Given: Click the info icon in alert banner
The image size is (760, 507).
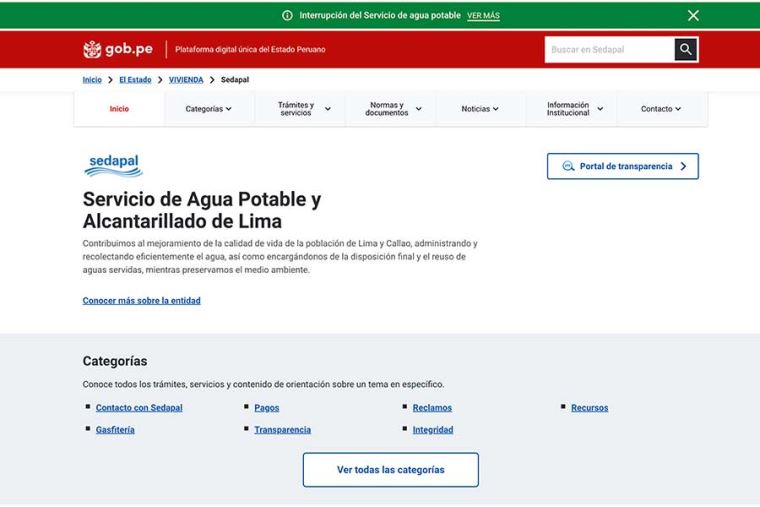Looking at the screenshot, I should click(287, 16).
